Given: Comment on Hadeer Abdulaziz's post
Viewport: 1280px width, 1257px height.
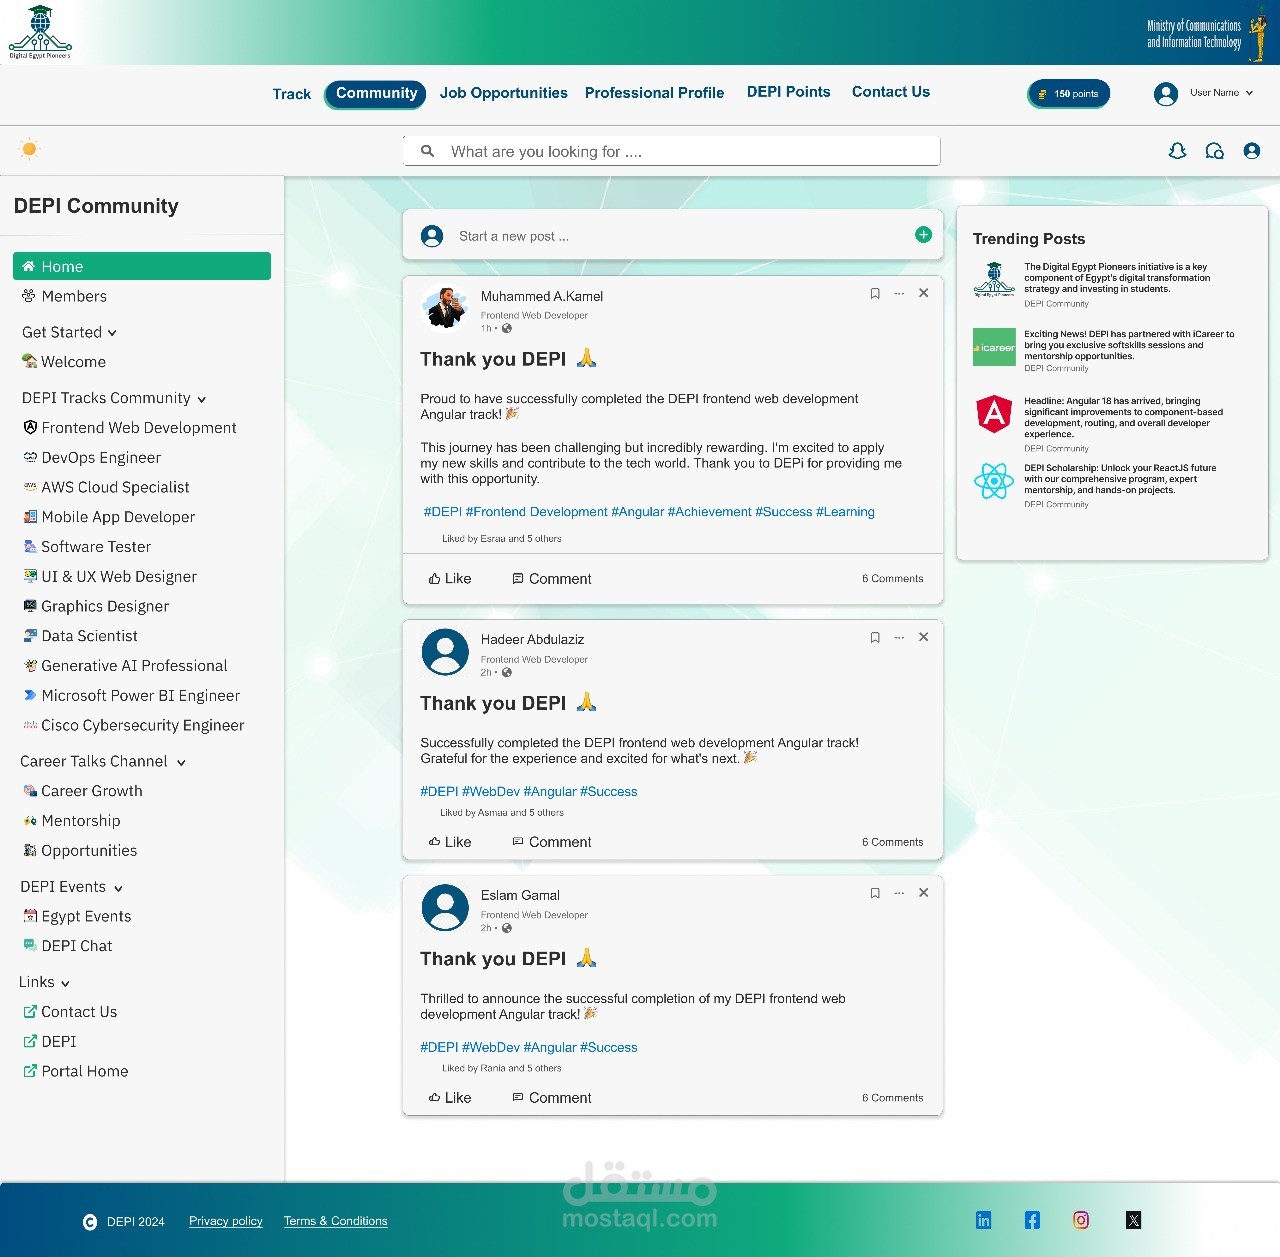Looking at the screenshot, I should (552, 842).
